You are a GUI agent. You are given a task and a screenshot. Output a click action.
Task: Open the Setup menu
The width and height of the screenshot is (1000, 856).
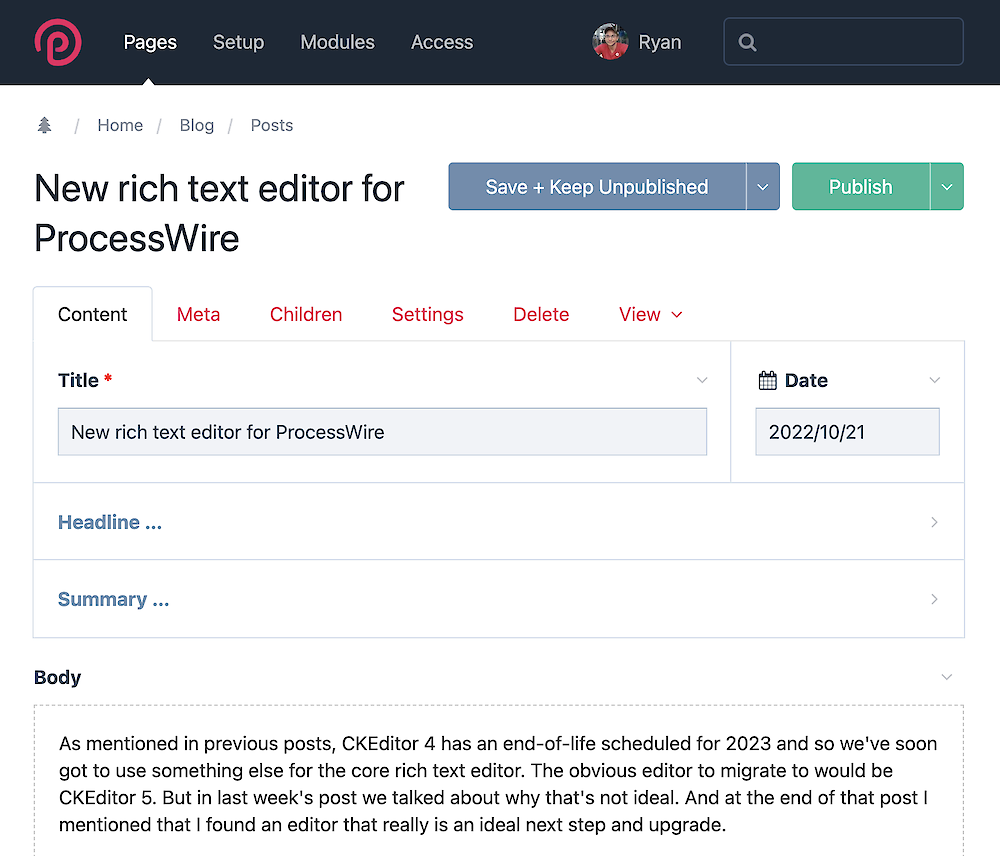[239, 42]
